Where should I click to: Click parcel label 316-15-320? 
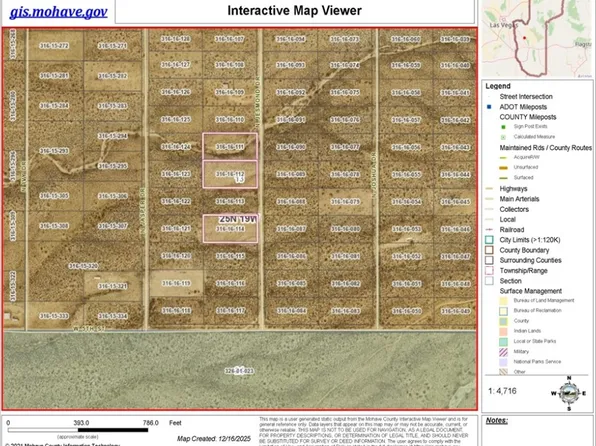tap(83, 266)
